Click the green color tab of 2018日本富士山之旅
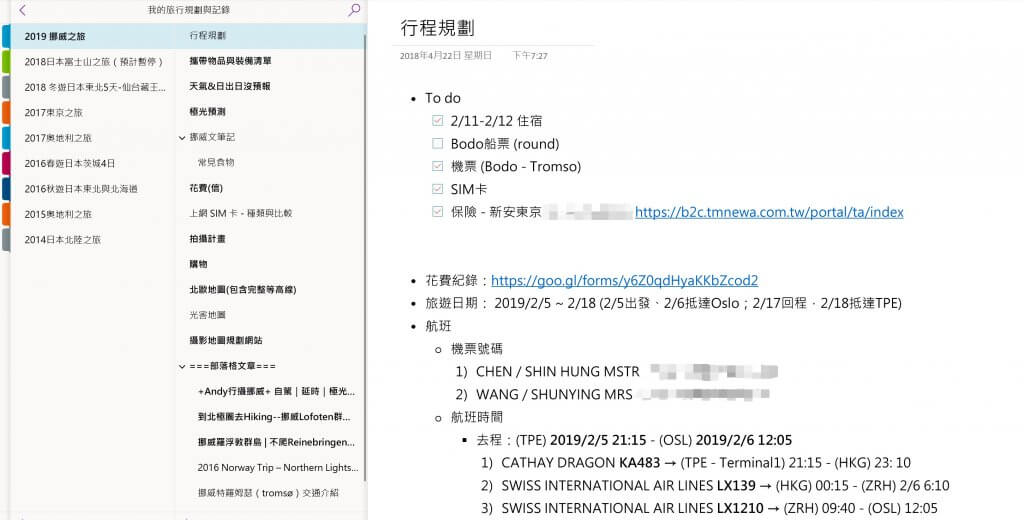Viewport: 1024px width, 520px height. point(5,61)
